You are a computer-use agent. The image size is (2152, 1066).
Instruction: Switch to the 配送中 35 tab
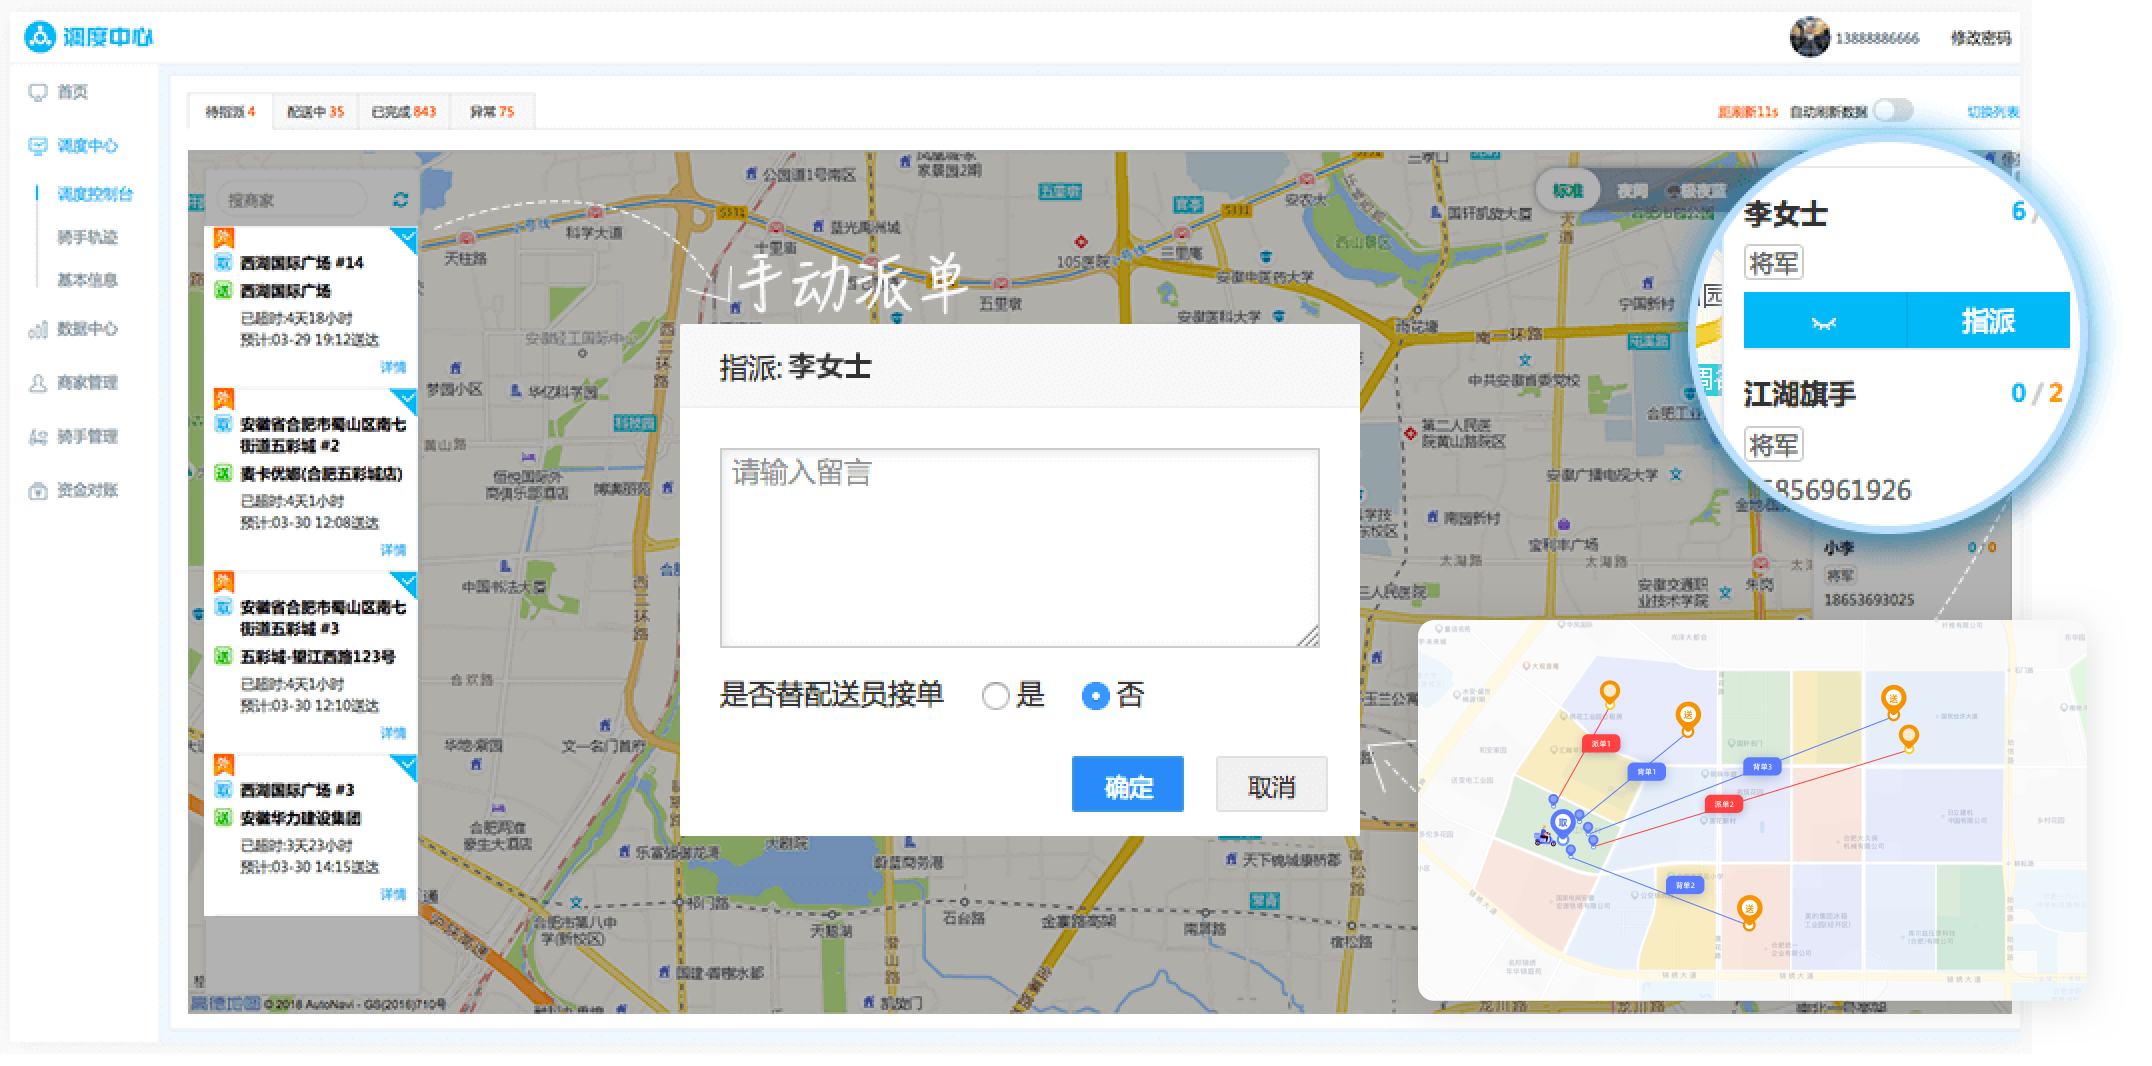click(x=315, y=112)
